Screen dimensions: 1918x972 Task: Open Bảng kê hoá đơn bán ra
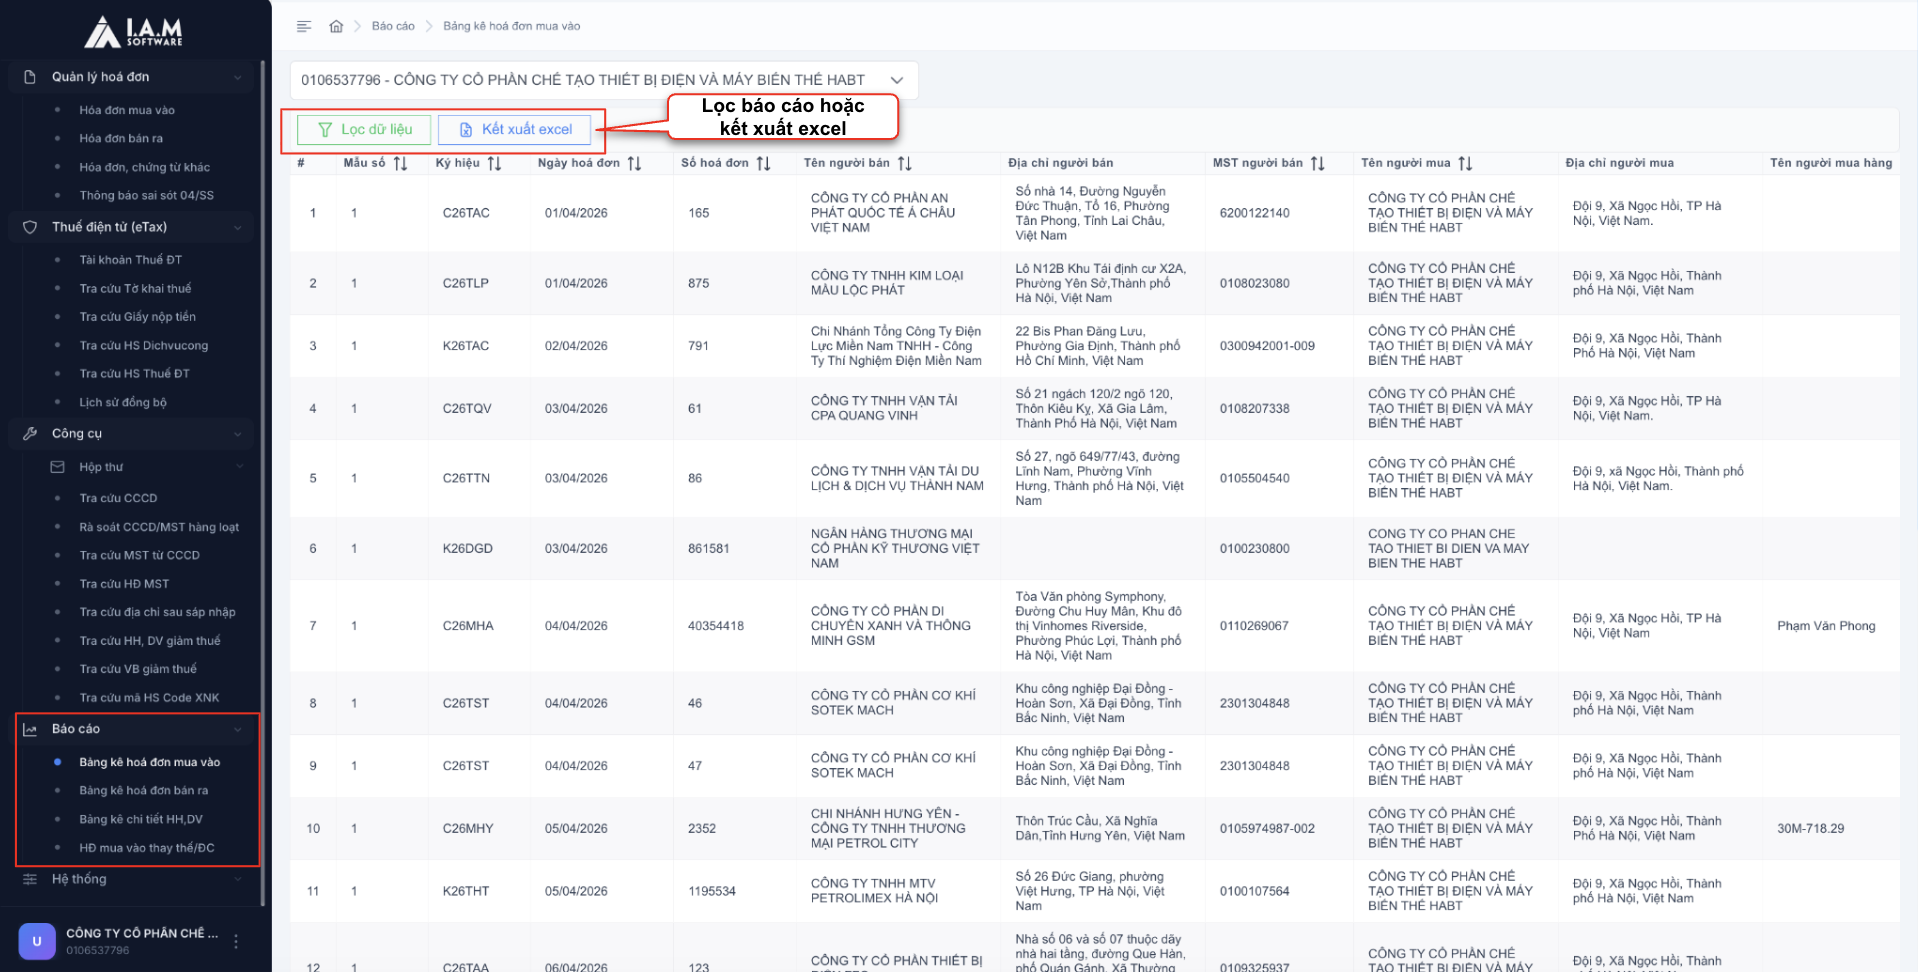tap(144, 790)
